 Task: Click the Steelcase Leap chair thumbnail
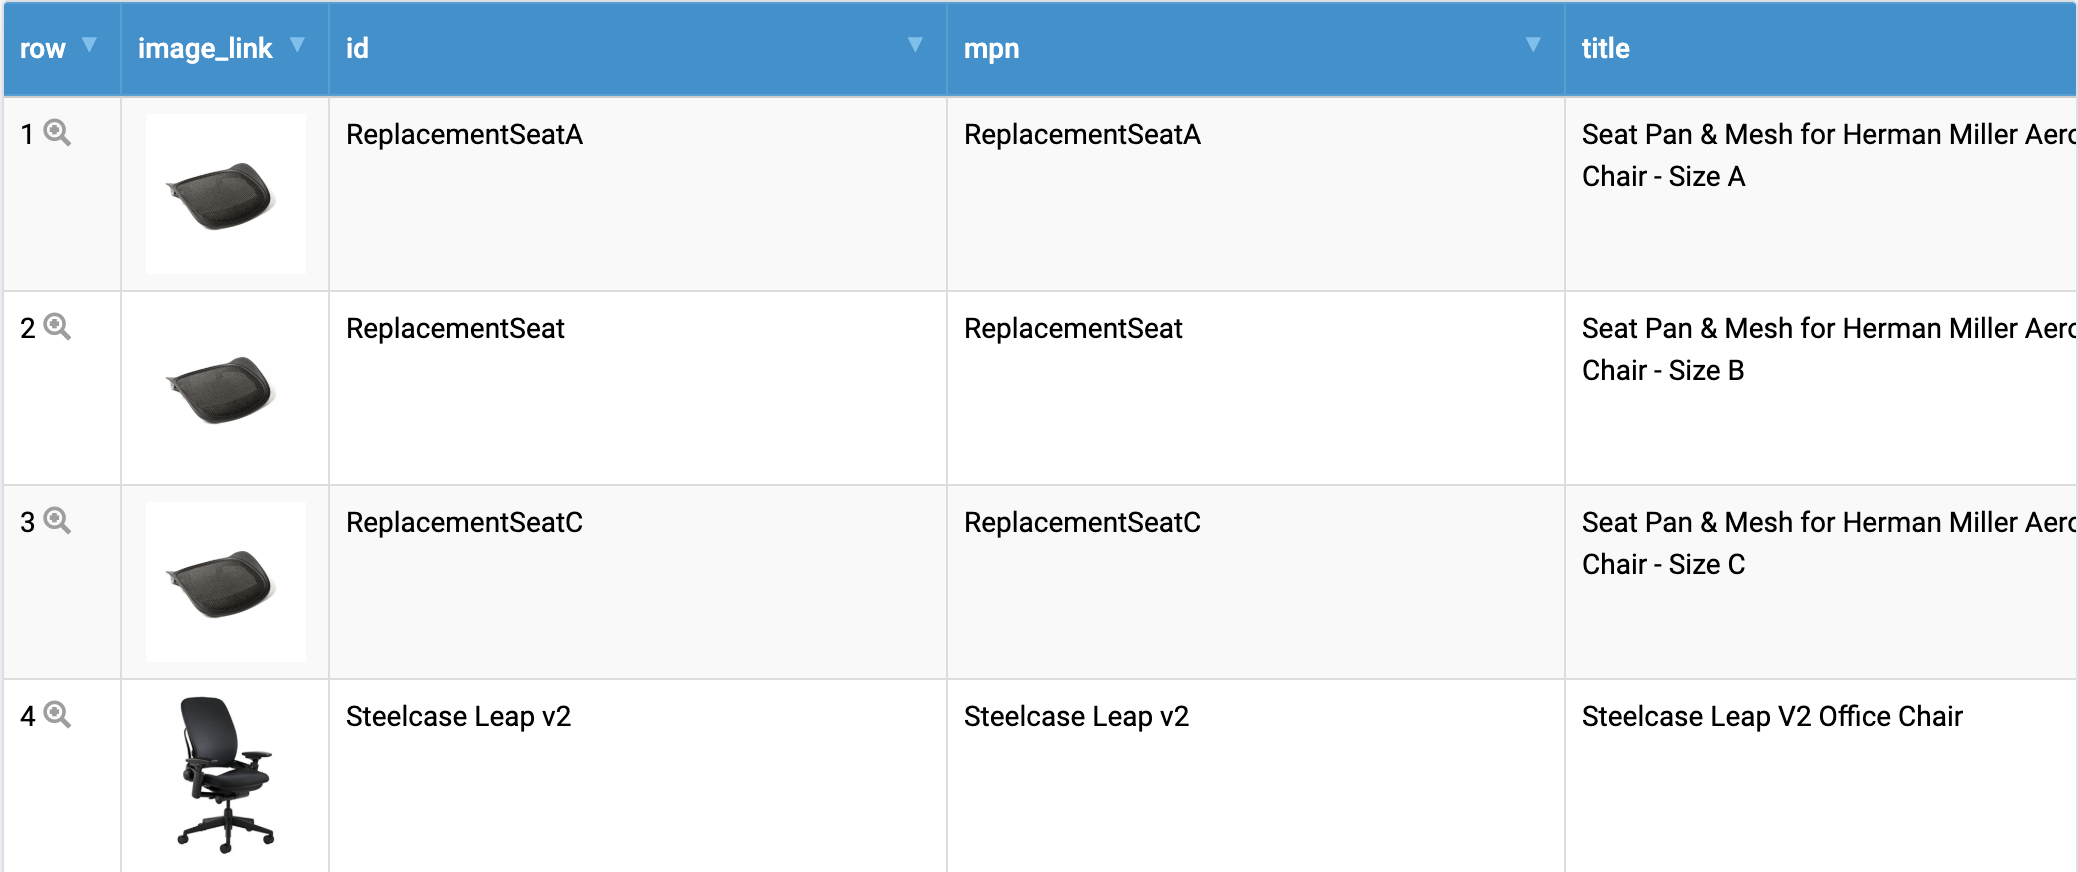click(x=225, y=774)
